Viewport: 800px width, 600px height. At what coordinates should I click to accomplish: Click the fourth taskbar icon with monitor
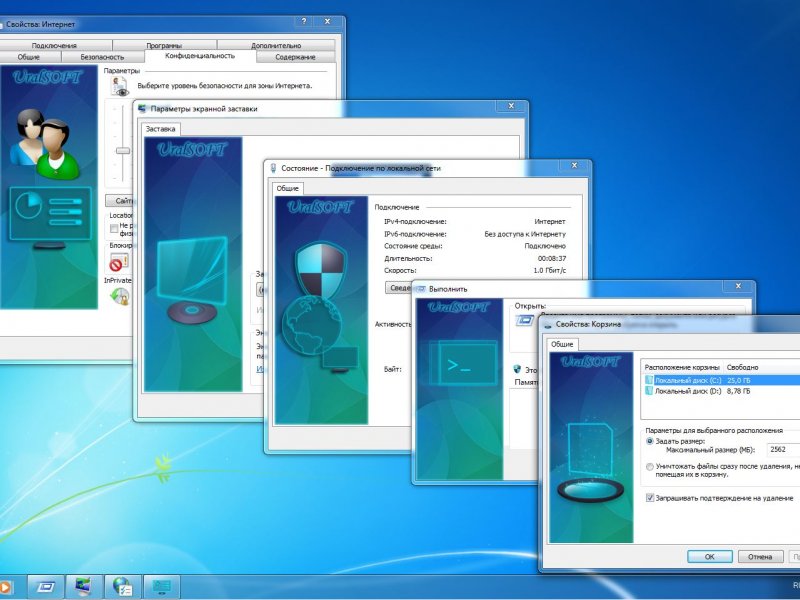[x=162, y=587]
